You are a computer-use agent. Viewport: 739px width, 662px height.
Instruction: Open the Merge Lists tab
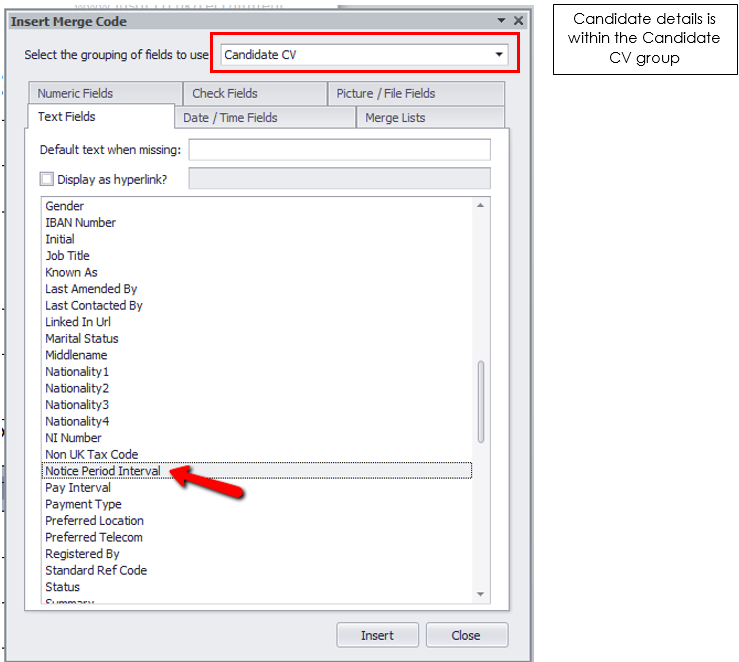click(395, 118)
